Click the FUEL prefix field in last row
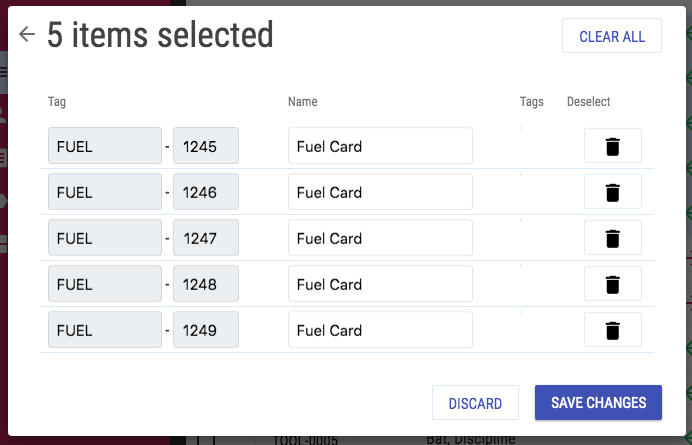 tap(105, 330)
